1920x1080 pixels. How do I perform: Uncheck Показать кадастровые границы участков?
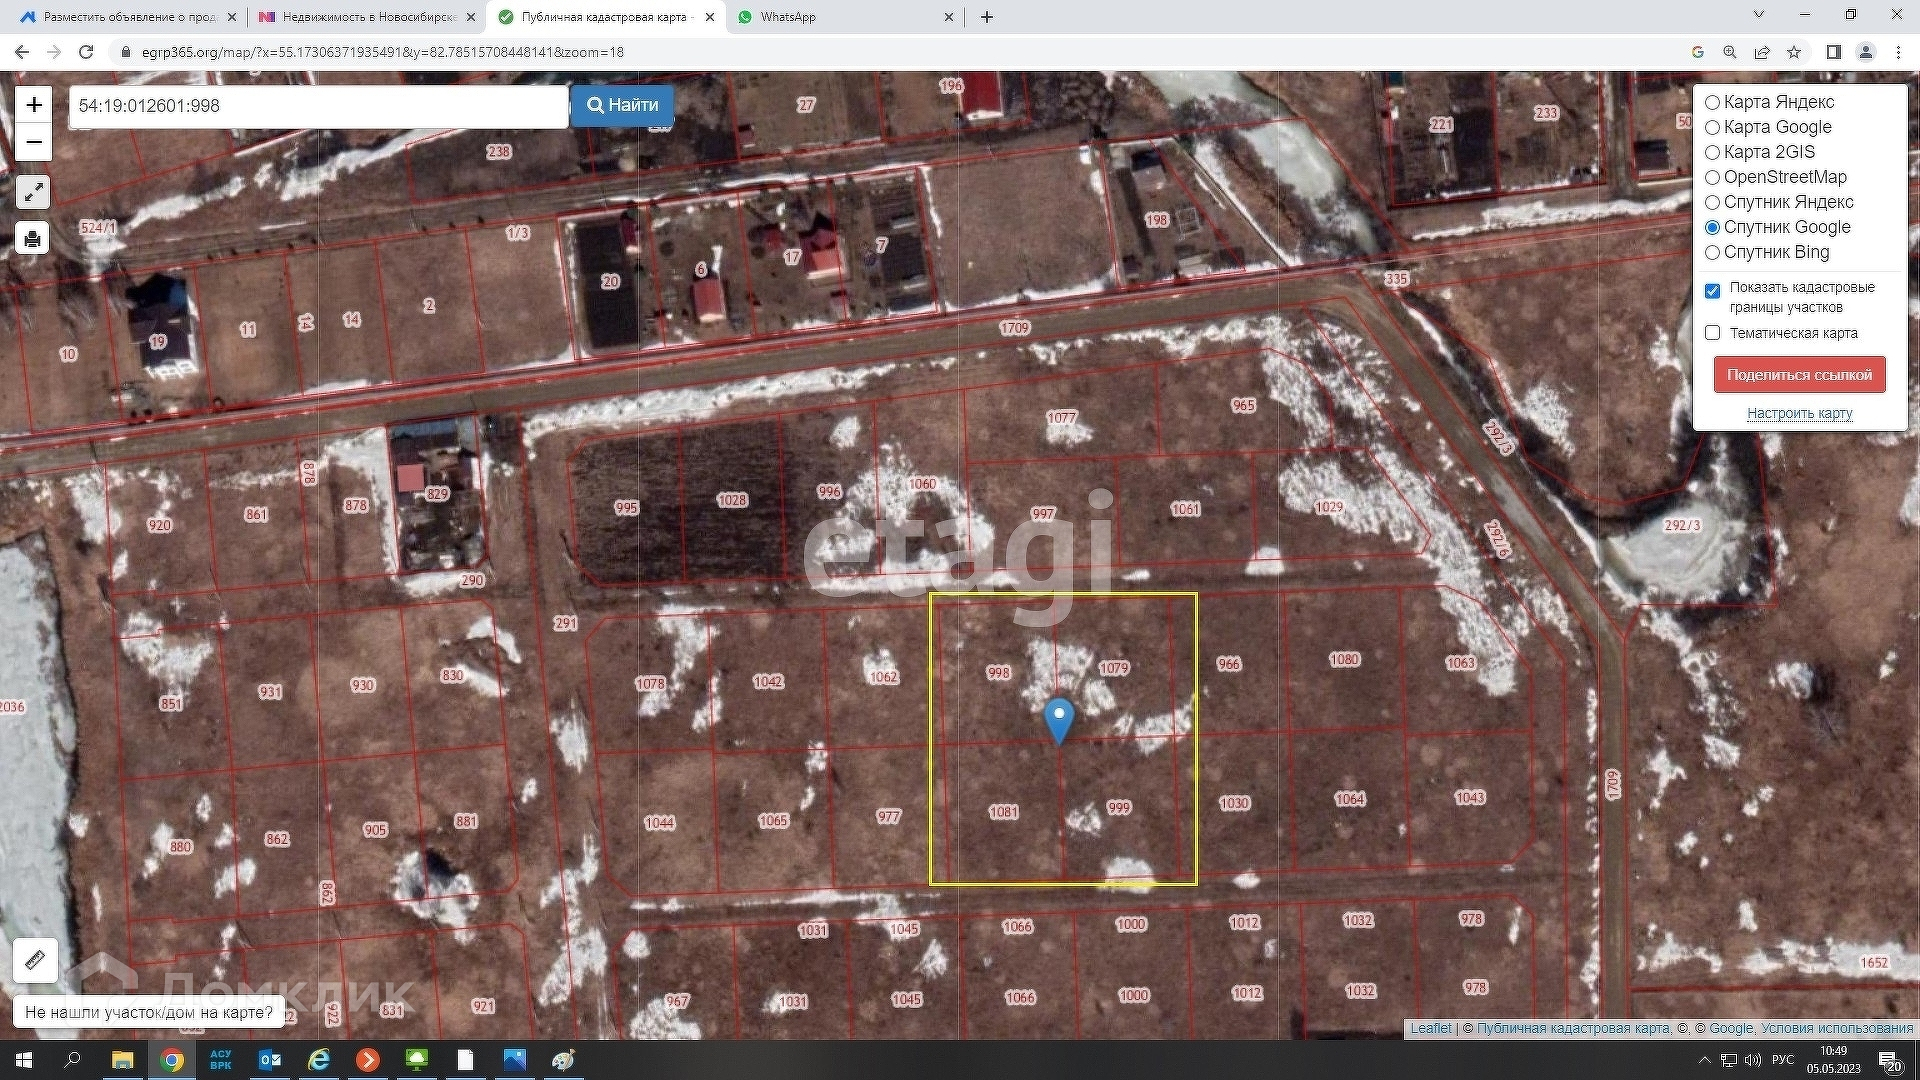coord(1712,291)
